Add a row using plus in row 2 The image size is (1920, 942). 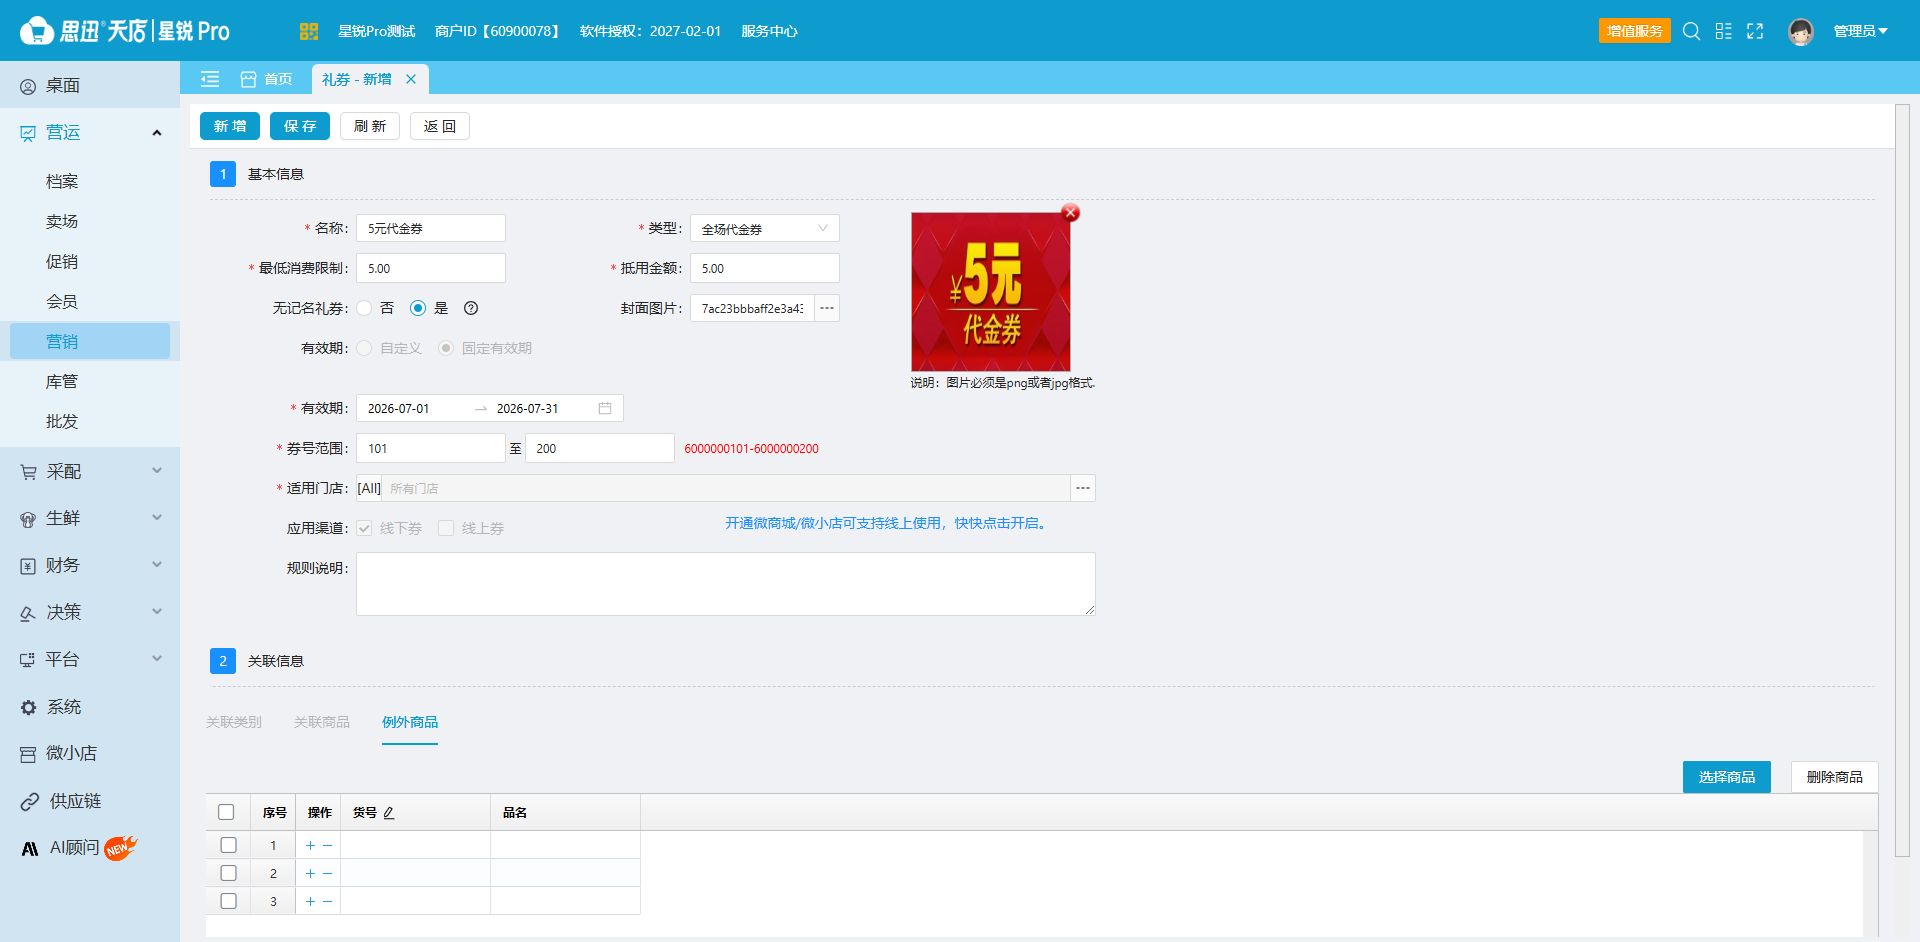click(x=310, y=873)
